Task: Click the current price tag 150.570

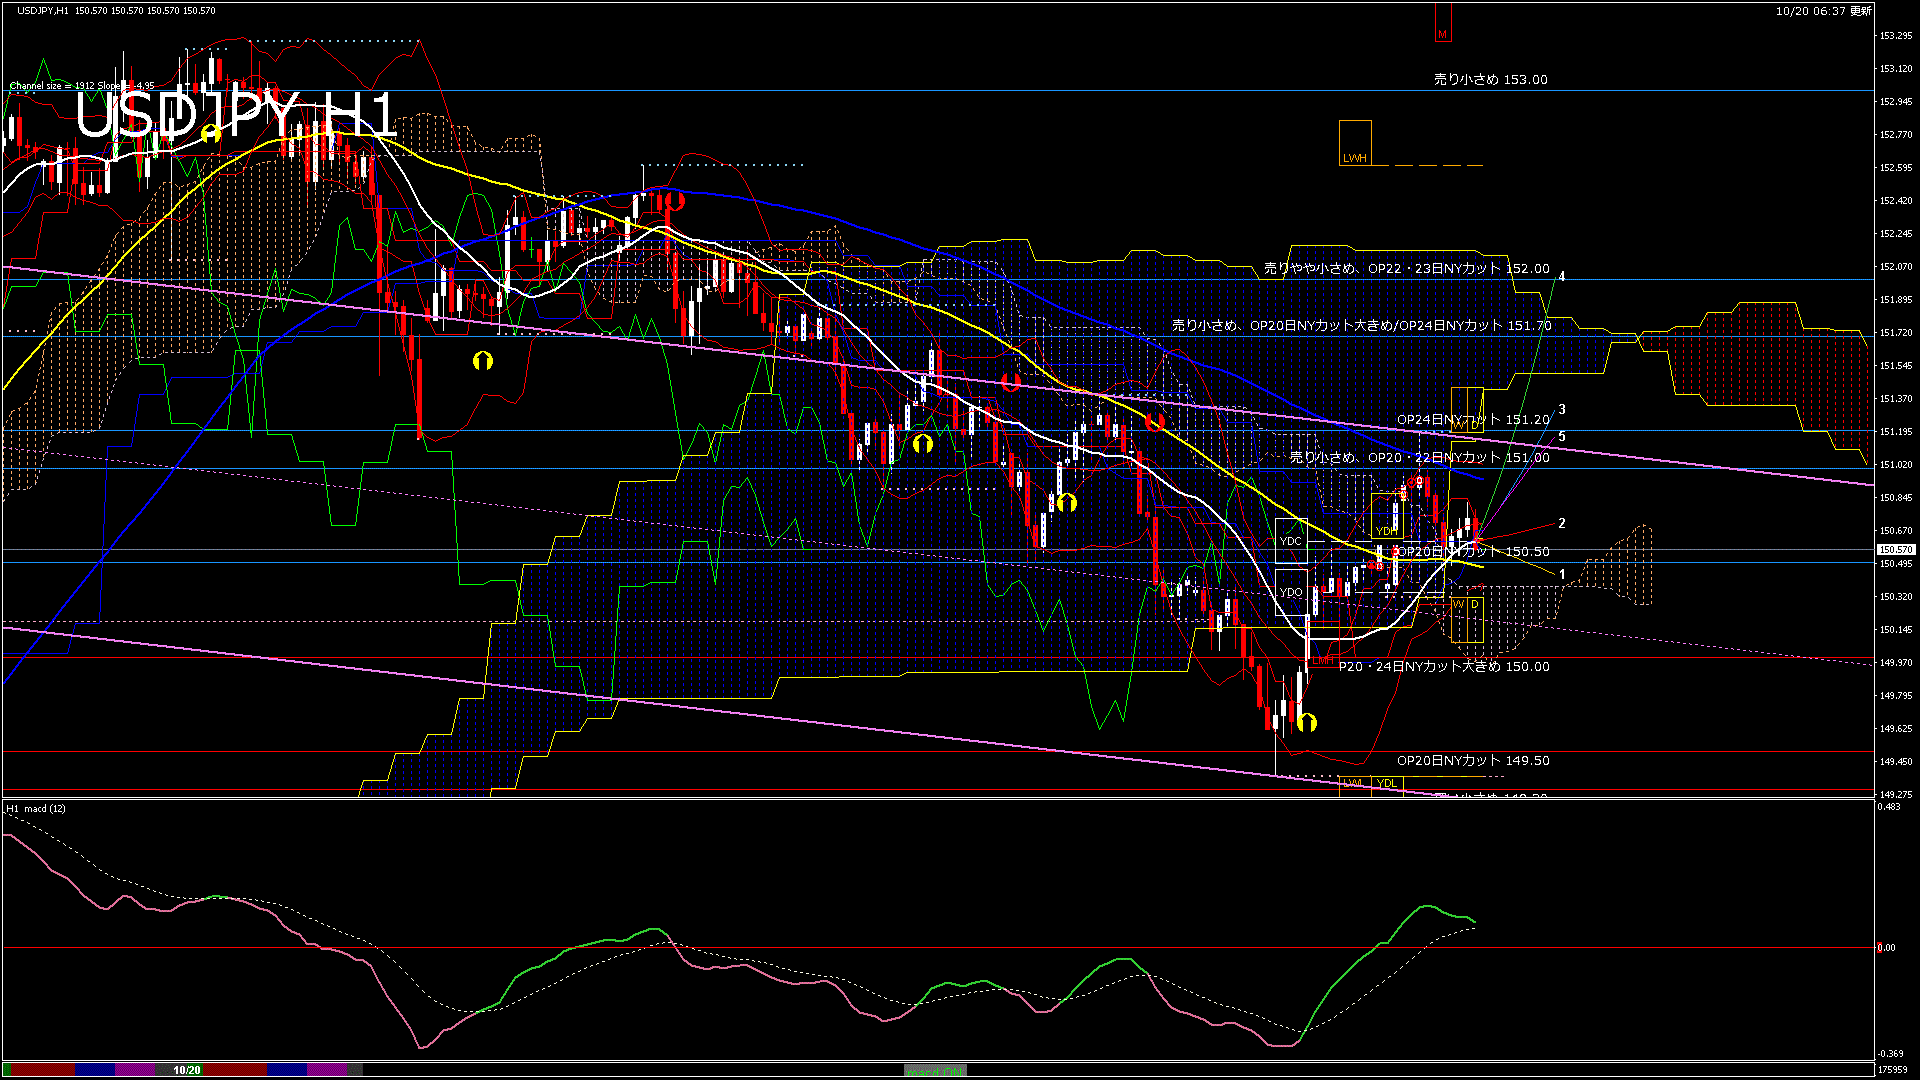Action: [x=1895, y=550]
